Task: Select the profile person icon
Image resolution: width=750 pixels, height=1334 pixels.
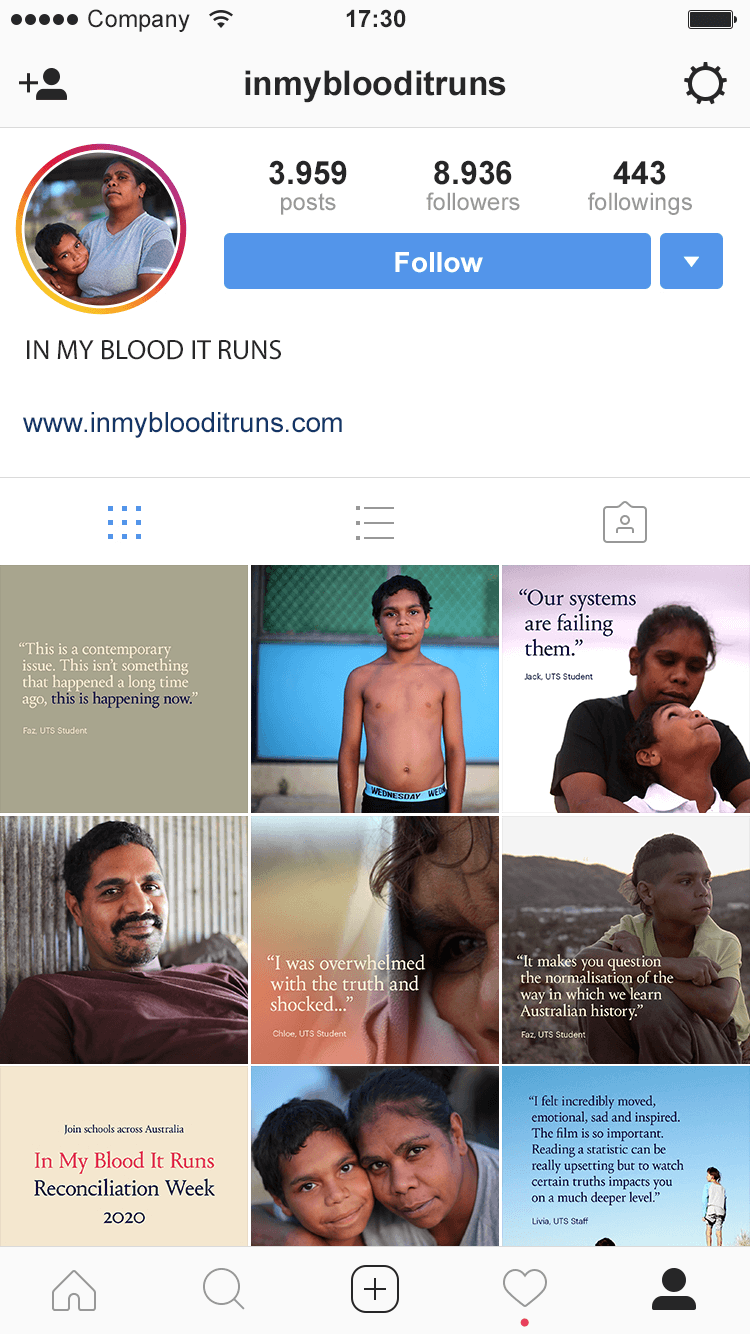Action: click(674, 1290)
